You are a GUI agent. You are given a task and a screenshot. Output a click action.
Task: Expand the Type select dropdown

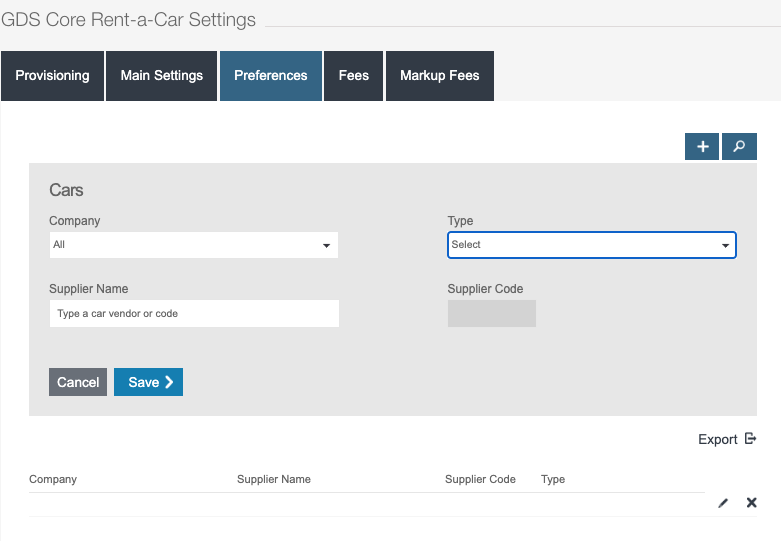click(x=591, y=245)
